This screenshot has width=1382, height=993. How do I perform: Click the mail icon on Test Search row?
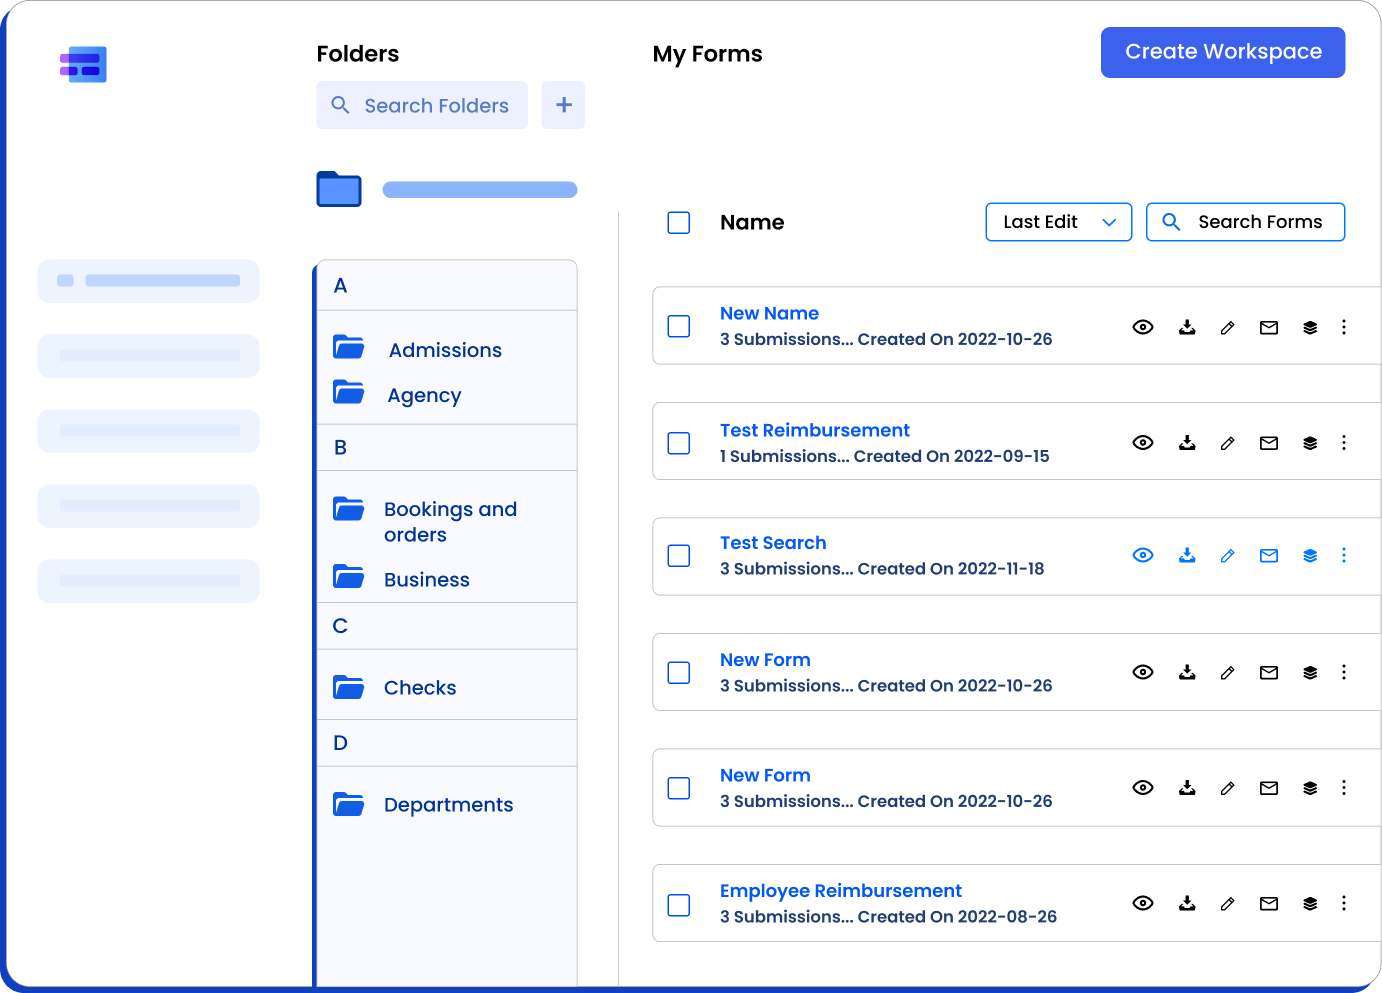coord(1269,555)
